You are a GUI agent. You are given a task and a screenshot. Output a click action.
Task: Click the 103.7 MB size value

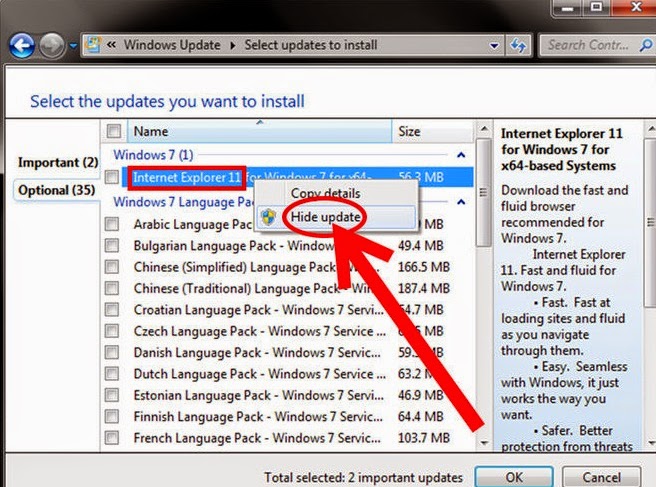click(x=424, y=438)
